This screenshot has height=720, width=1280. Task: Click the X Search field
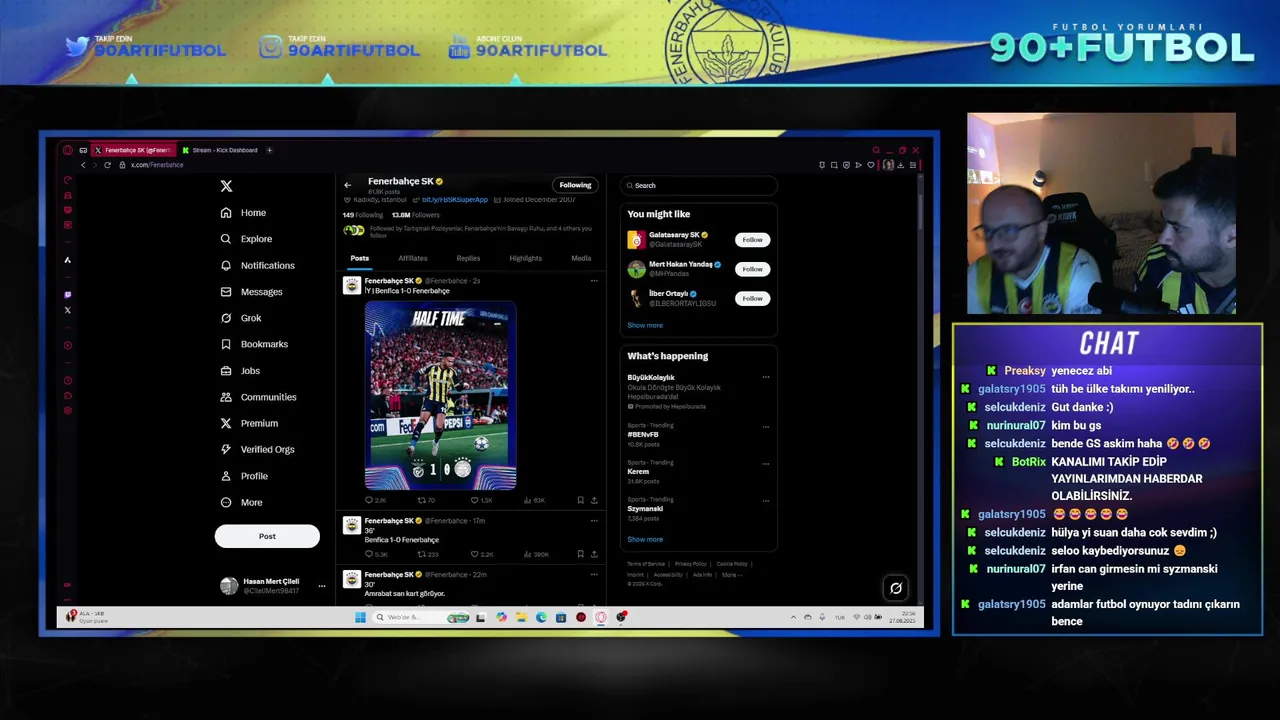coord(698,185)
